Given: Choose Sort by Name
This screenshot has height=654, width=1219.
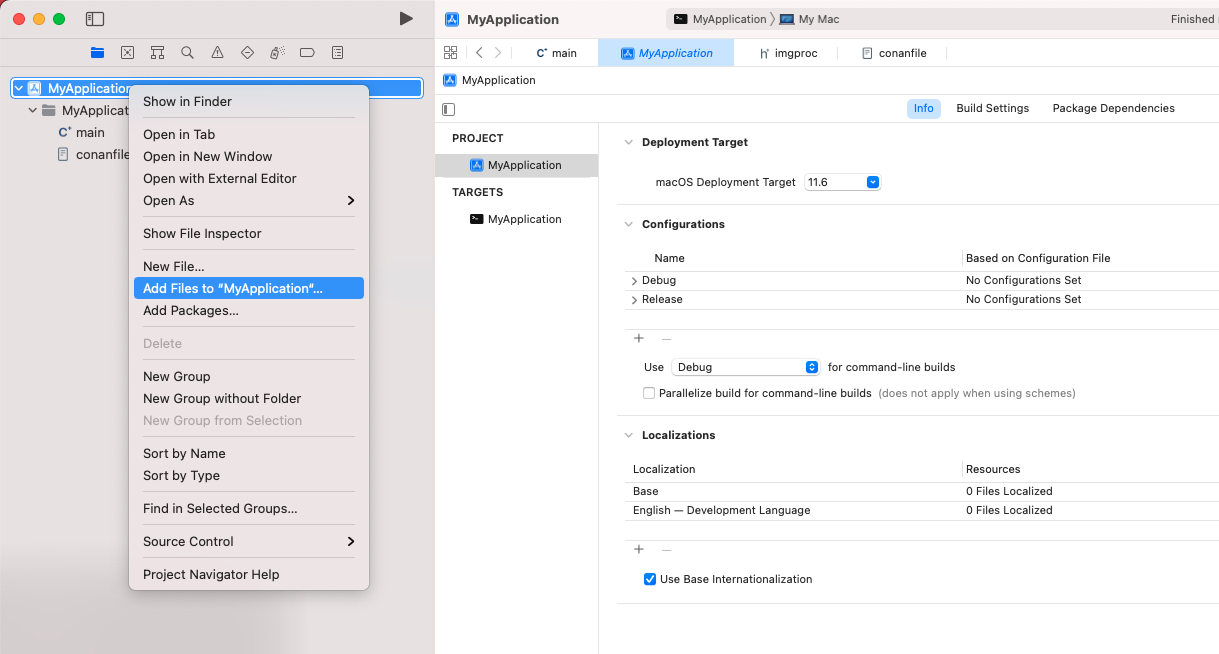Looking at the screenshot, I should (249, 453).
